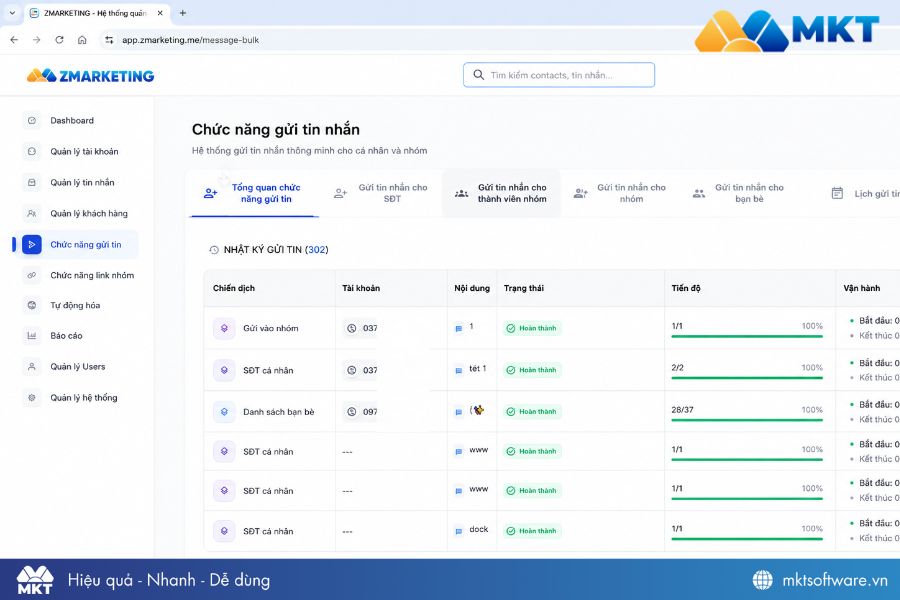Click the Tài khoản column header

coord(361,288)
